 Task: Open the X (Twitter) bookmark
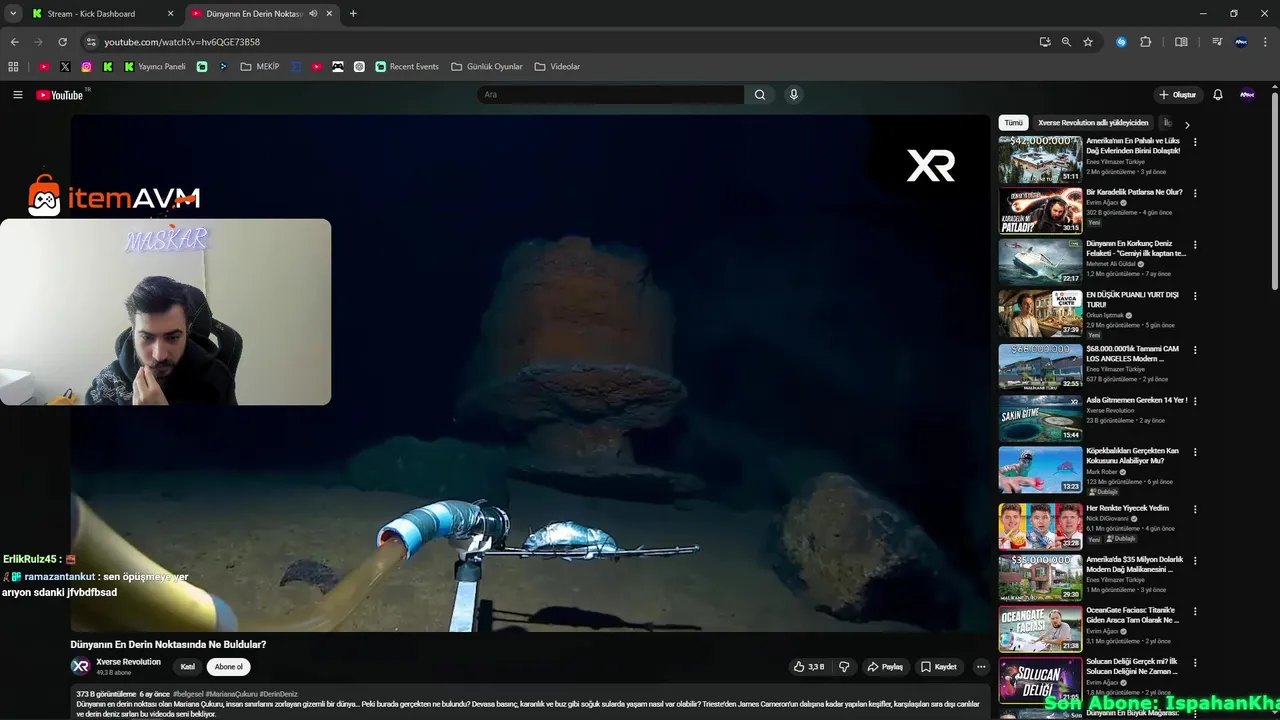click(x=65, y=67)
